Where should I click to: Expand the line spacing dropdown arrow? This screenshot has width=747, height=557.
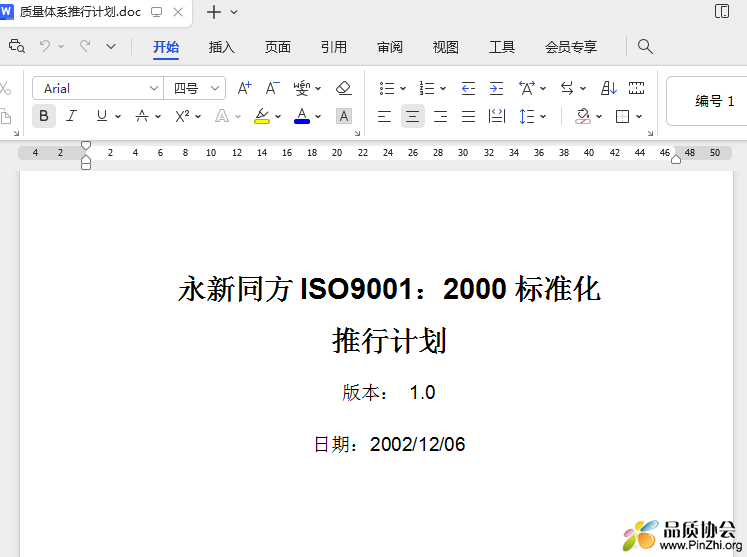point(543,117)
